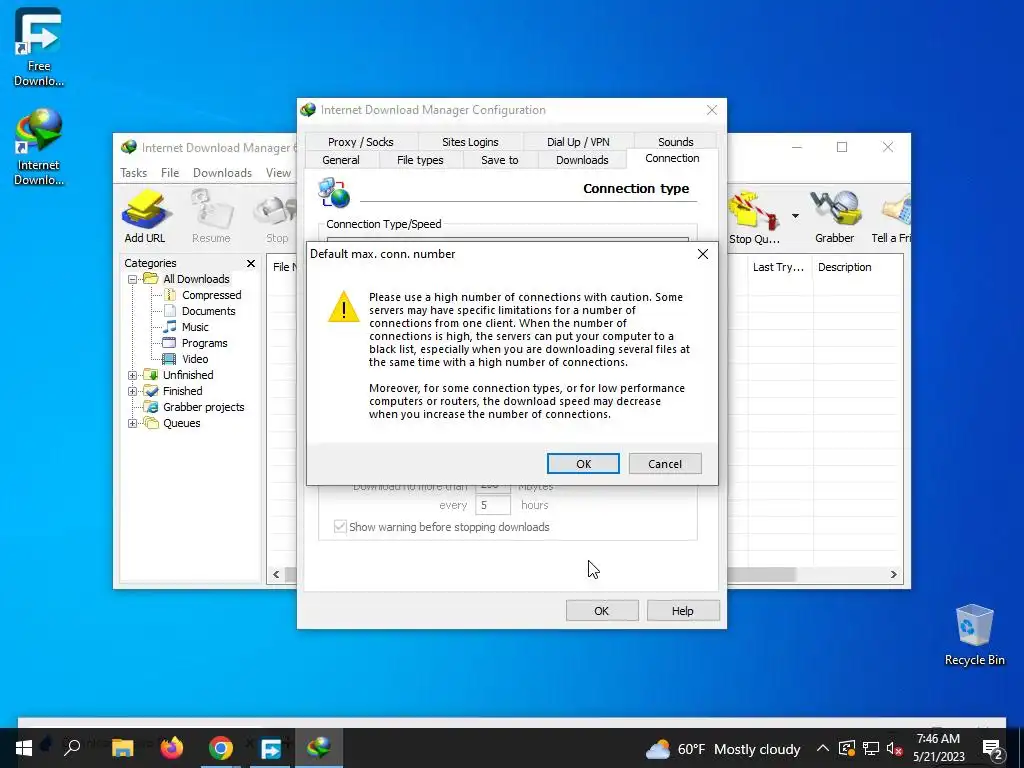1024x768 pixels.
Task: Open Free Download Manager desktop shortcut
Action: (x=39, y=47)
